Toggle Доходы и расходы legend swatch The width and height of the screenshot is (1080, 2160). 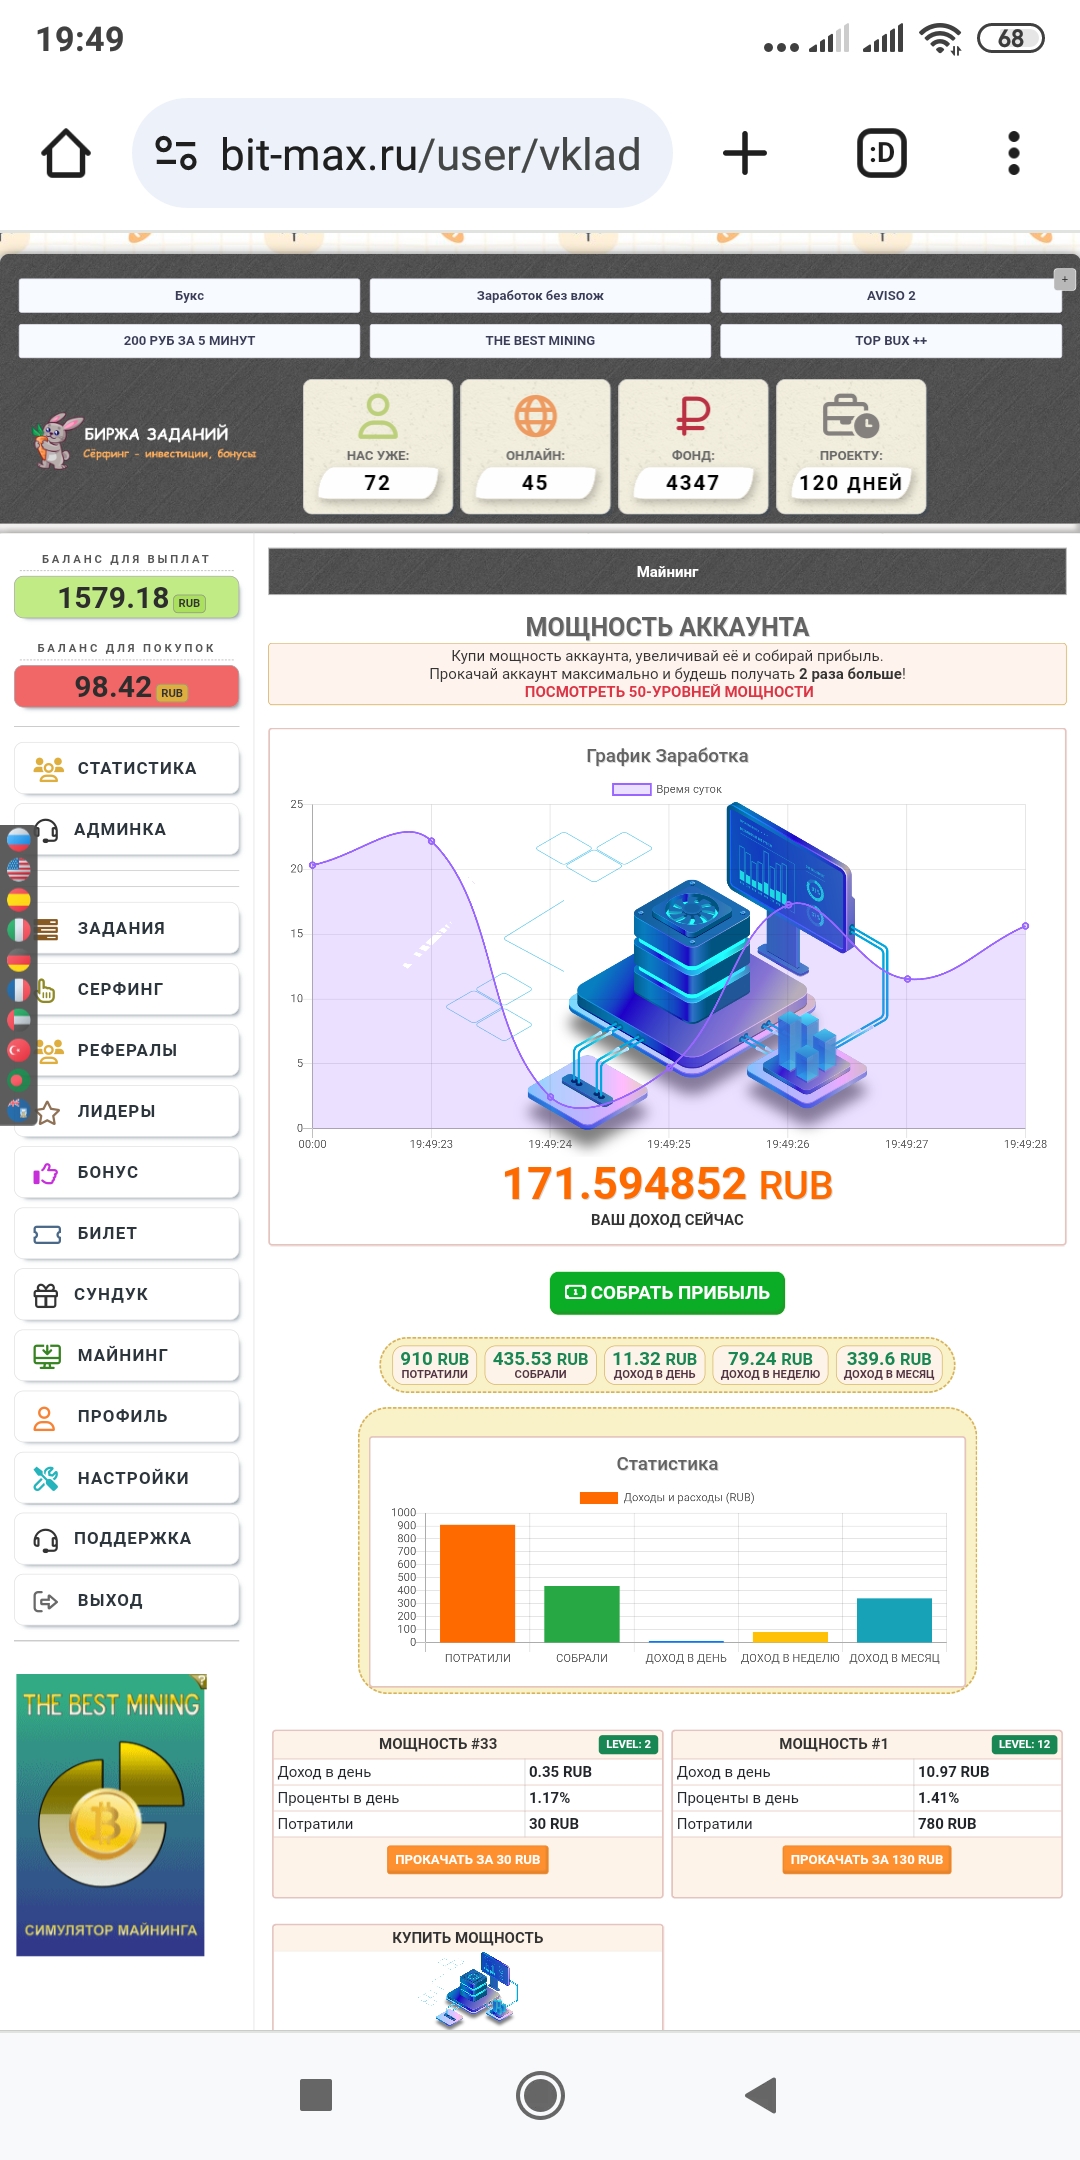598,1497
